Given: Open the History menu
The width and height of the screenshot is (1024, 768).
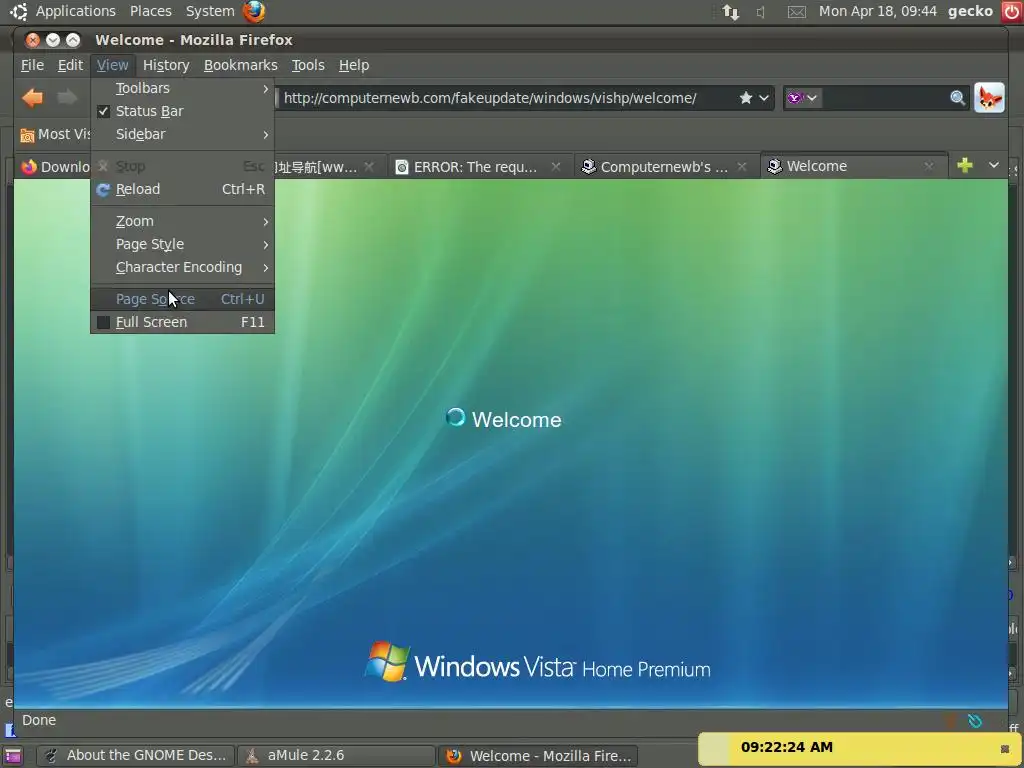Looking at the screenshot, I should [x=166, y=65].
